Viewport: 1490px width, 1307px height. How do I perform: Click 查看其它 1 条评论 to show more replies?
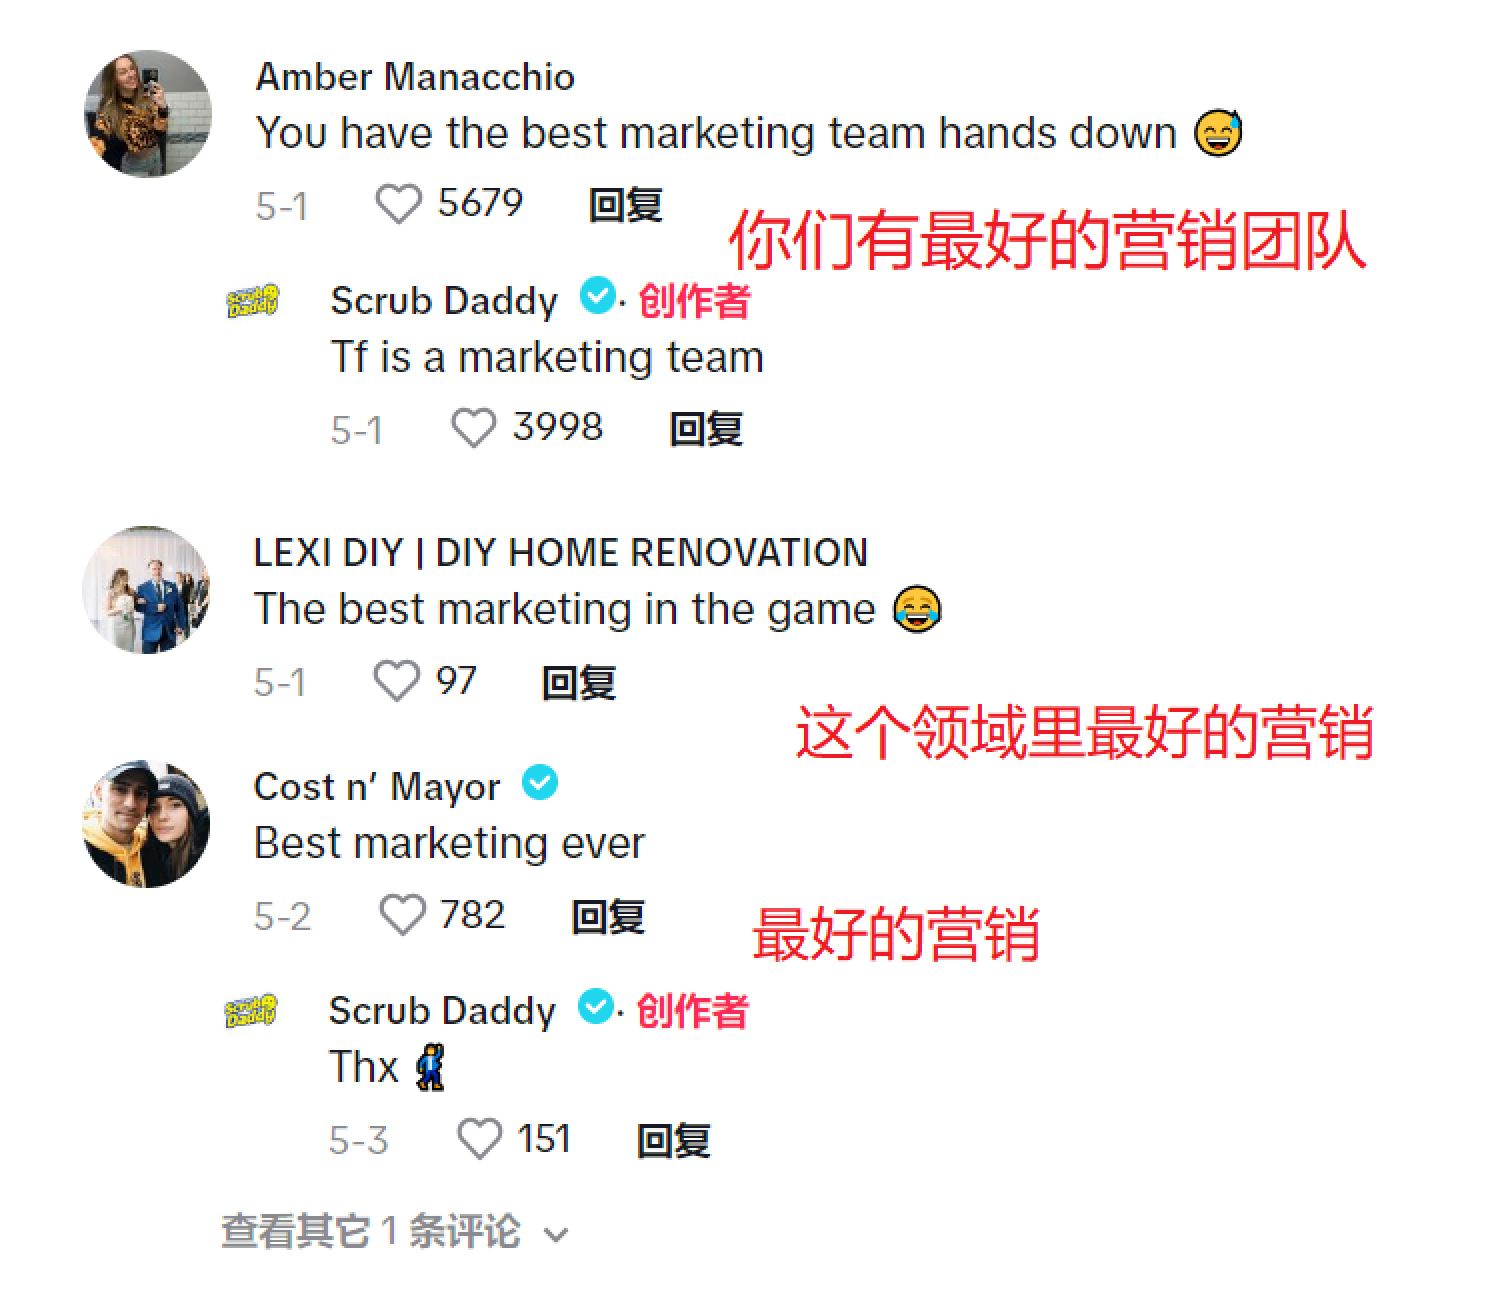[370, 1232]
